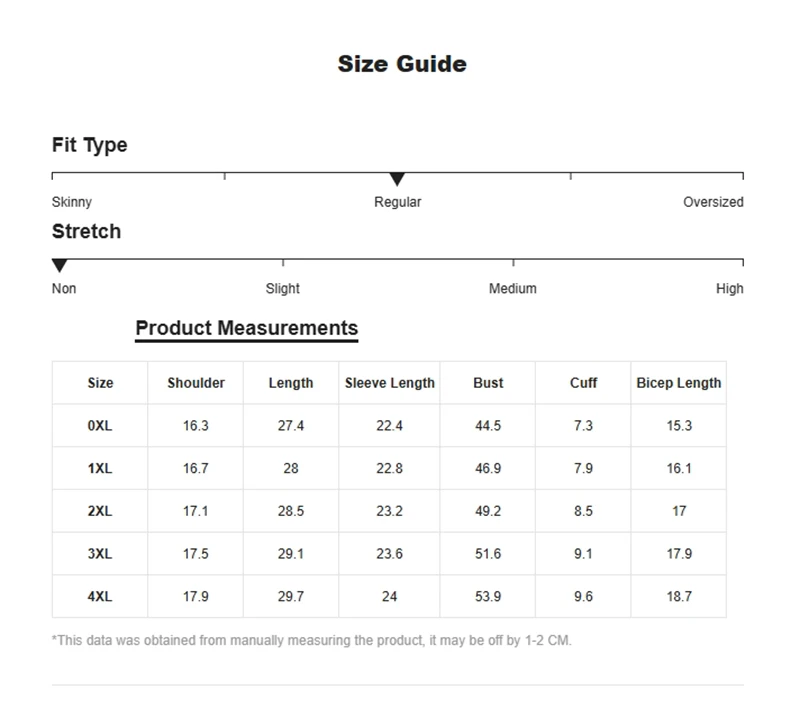Click the Bust column header

coord(488,383)
